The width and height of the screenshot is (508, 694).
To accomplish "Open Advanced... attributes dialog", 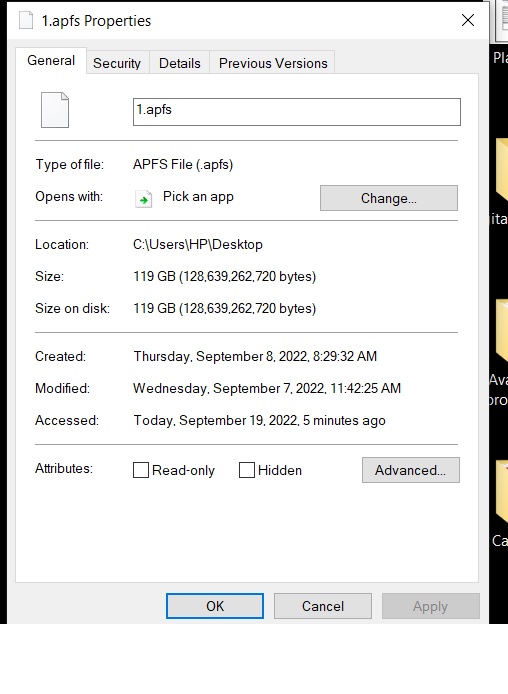I will coord(411,470).
